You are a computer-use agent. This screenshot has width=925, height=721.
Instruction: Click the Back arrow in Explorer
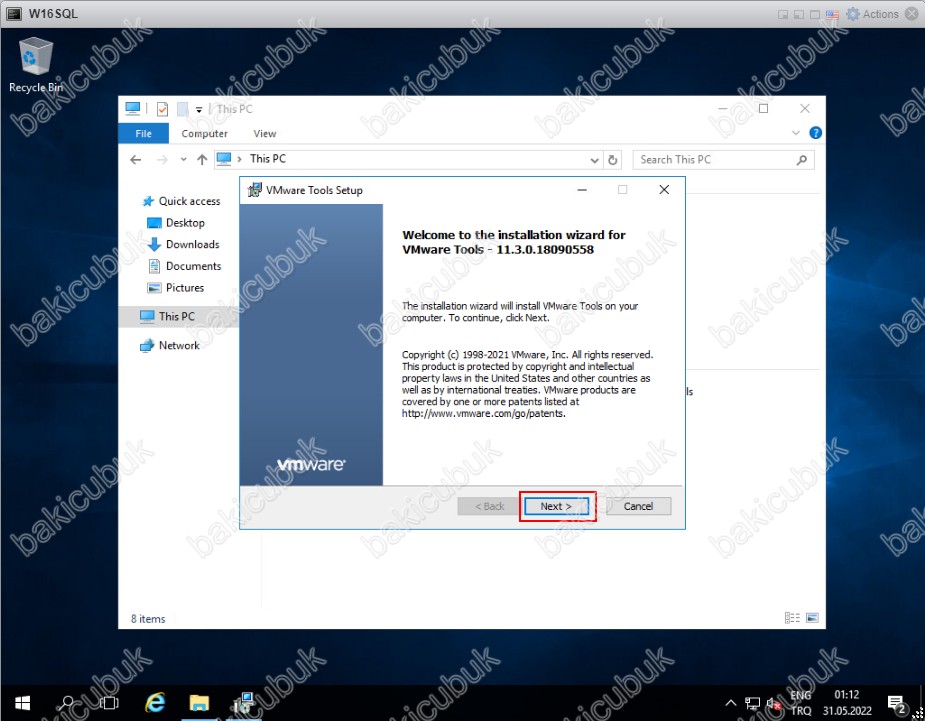point(136,159)
